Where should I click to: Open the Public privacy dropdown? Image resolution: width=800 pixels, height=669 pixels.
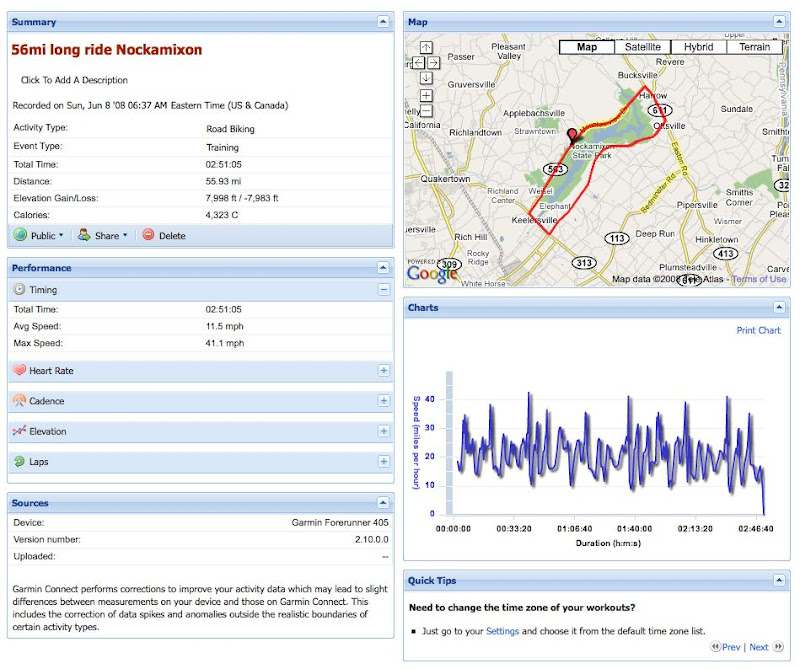(39, 236)
